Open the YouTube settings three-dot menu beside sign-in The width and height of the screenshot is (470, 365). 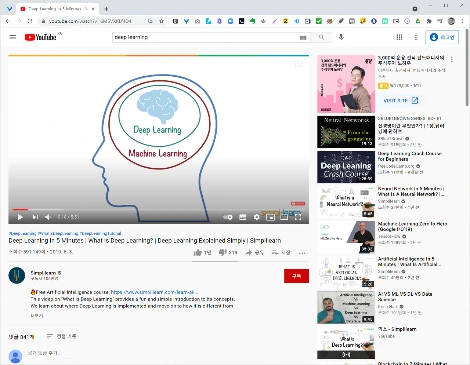[416, 37]
